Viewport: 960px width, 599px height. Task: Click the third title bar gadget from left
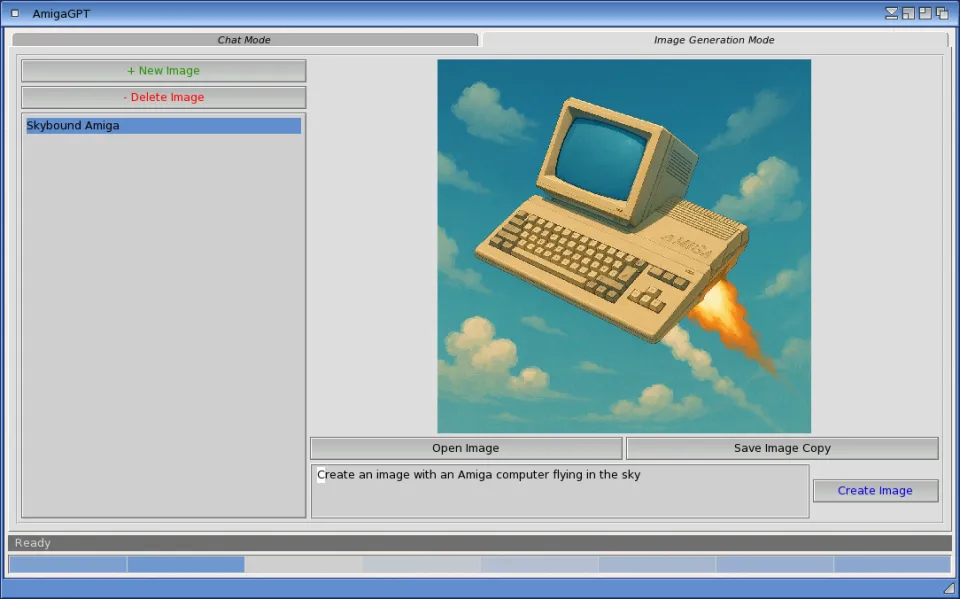click(925, 13)
